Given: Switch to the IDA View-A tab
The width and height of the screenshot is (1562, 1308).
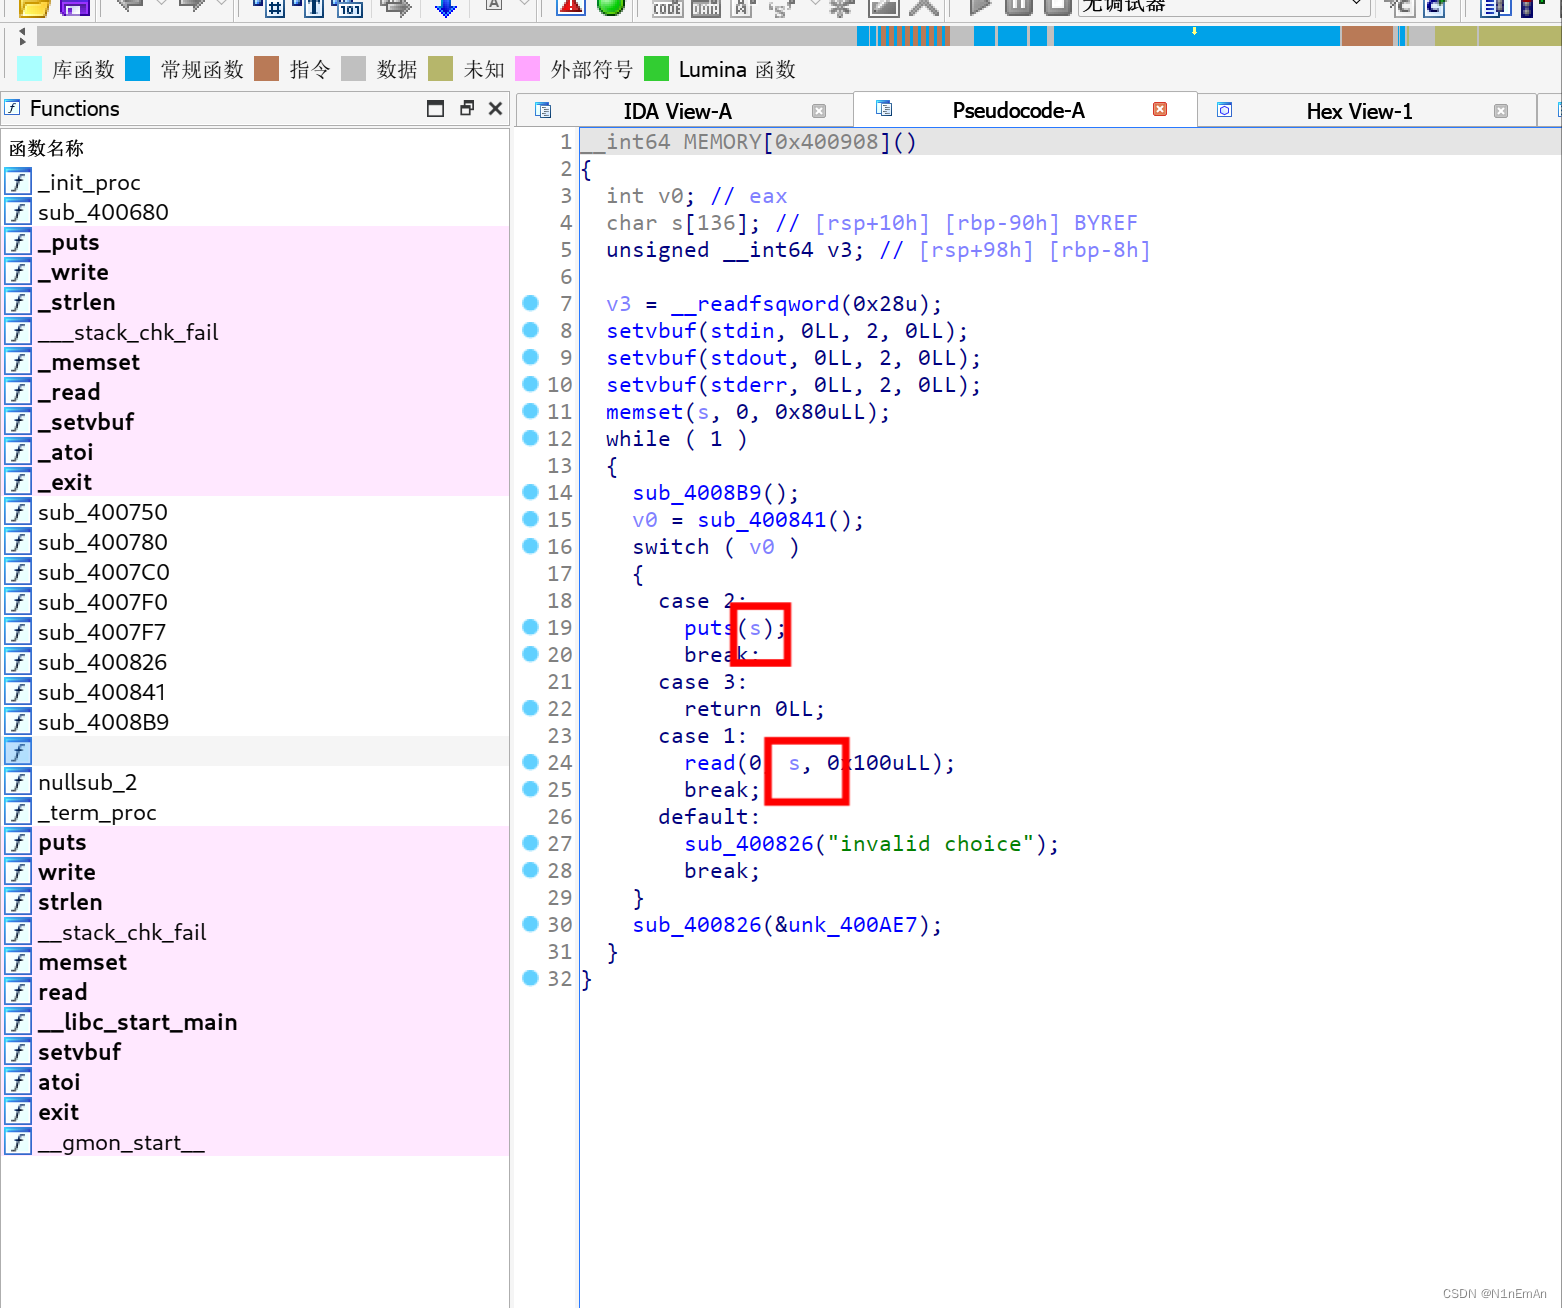Looking at the screenshot, I should [677, 111].
